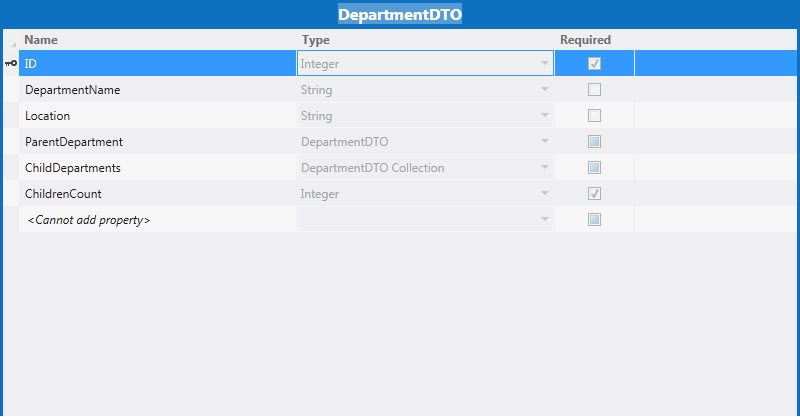Click the primary key icon beside ID
Image resolution: width=800 pixels, height=417 pixels.
[x=11, y=64]
